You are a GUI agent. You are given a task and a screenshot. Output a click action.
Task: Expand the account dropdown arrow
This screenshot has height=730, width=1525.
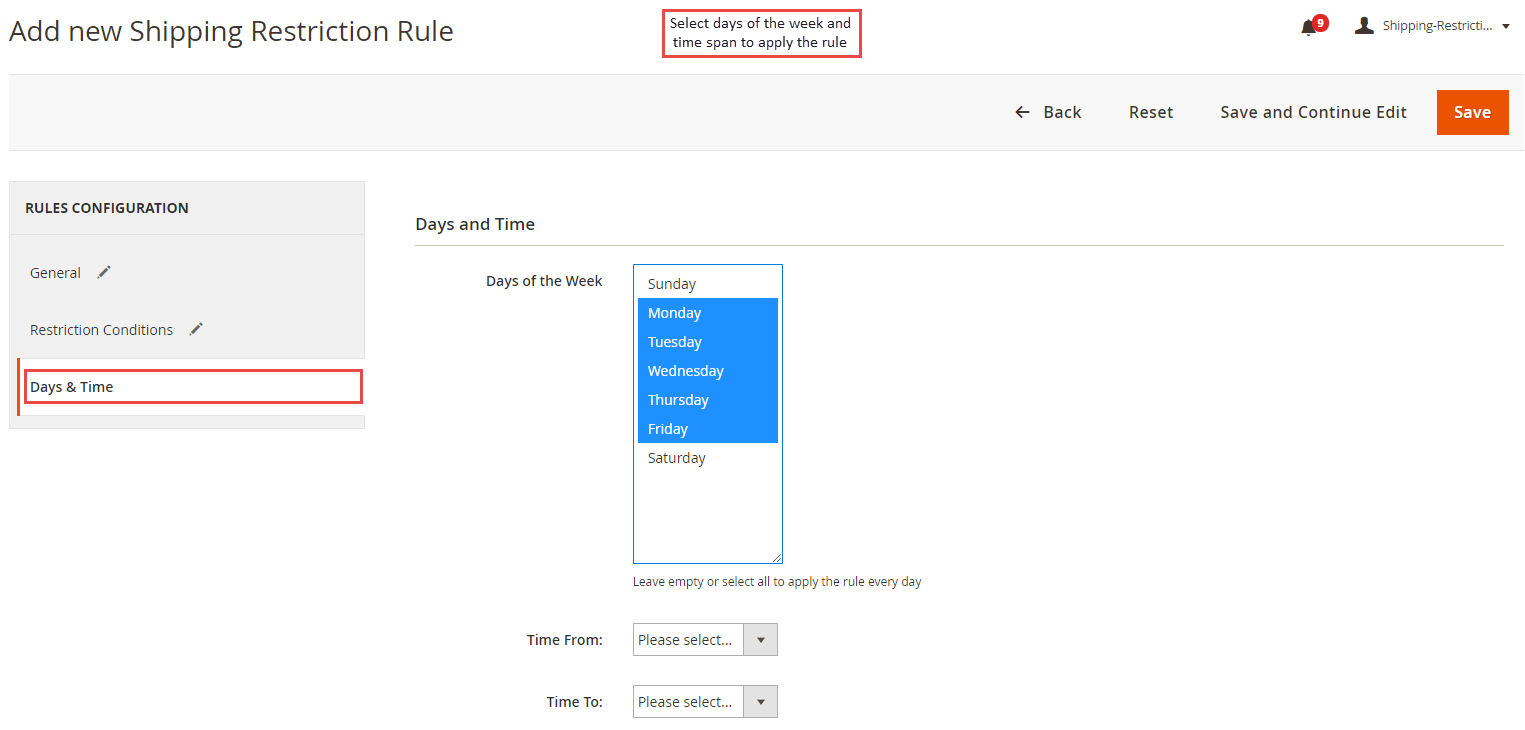point(1506,27)
